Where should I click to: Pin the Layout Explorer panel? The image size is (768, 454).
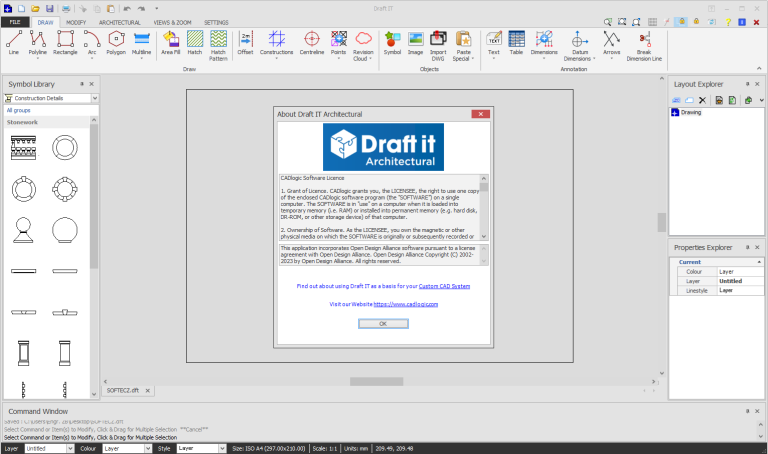click(x=747, y=84)
